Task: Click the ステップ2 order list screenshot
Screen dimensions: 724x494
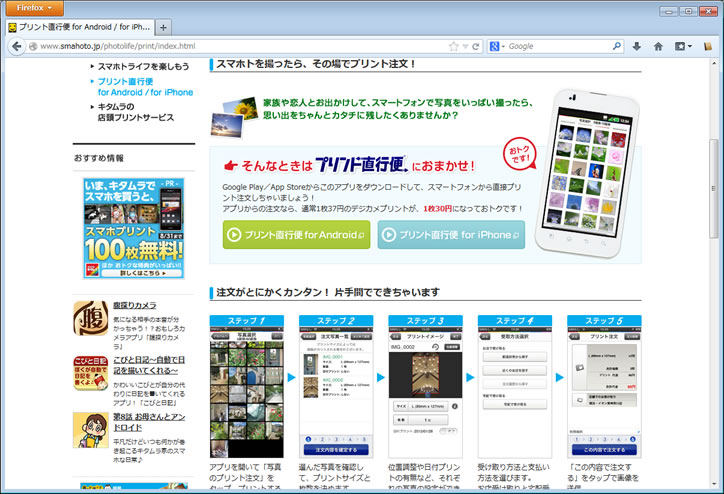Action: pyautogui.click(x=336, y=392)
